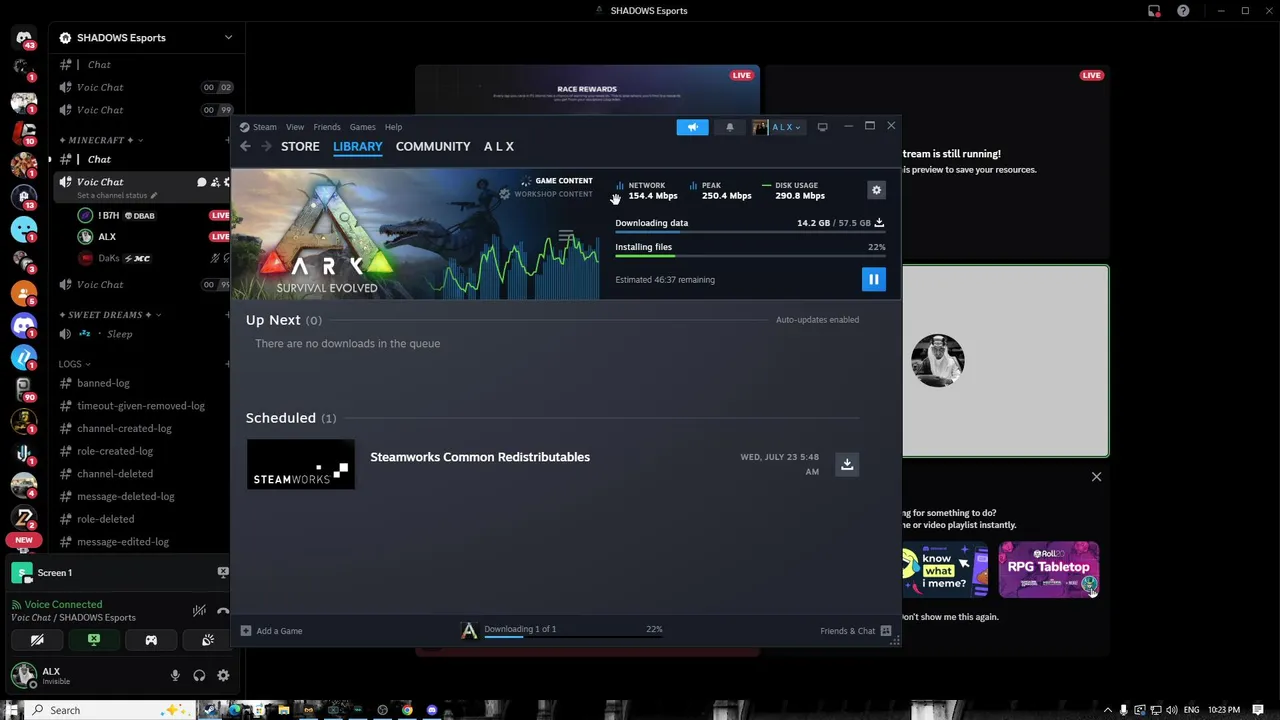Open Steam notifications bell
This screenshot has height=720, width=1280.
[x=730, y=127]
